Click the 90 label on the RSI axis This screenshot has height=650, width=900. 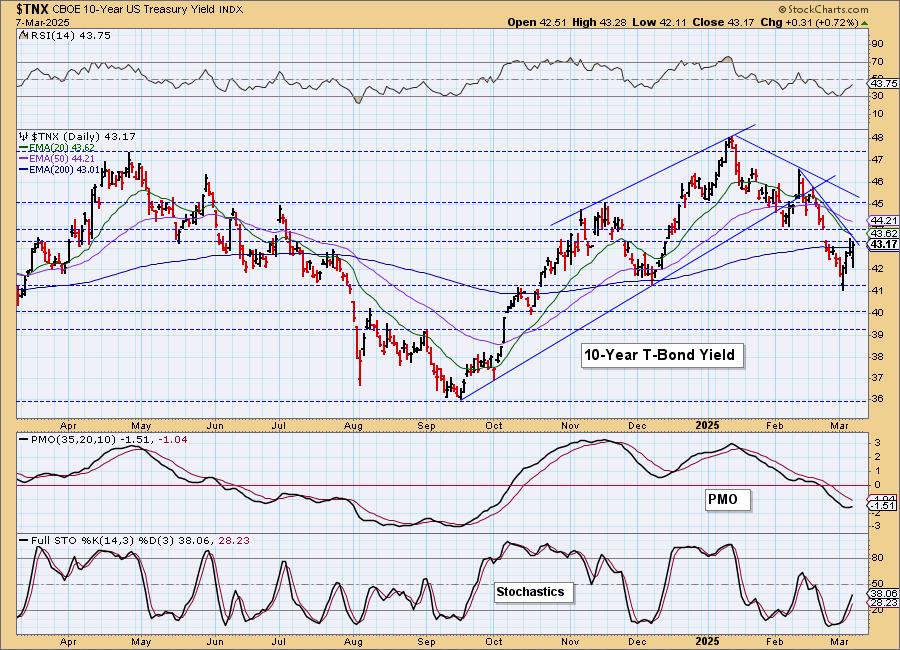pos(878,44)
